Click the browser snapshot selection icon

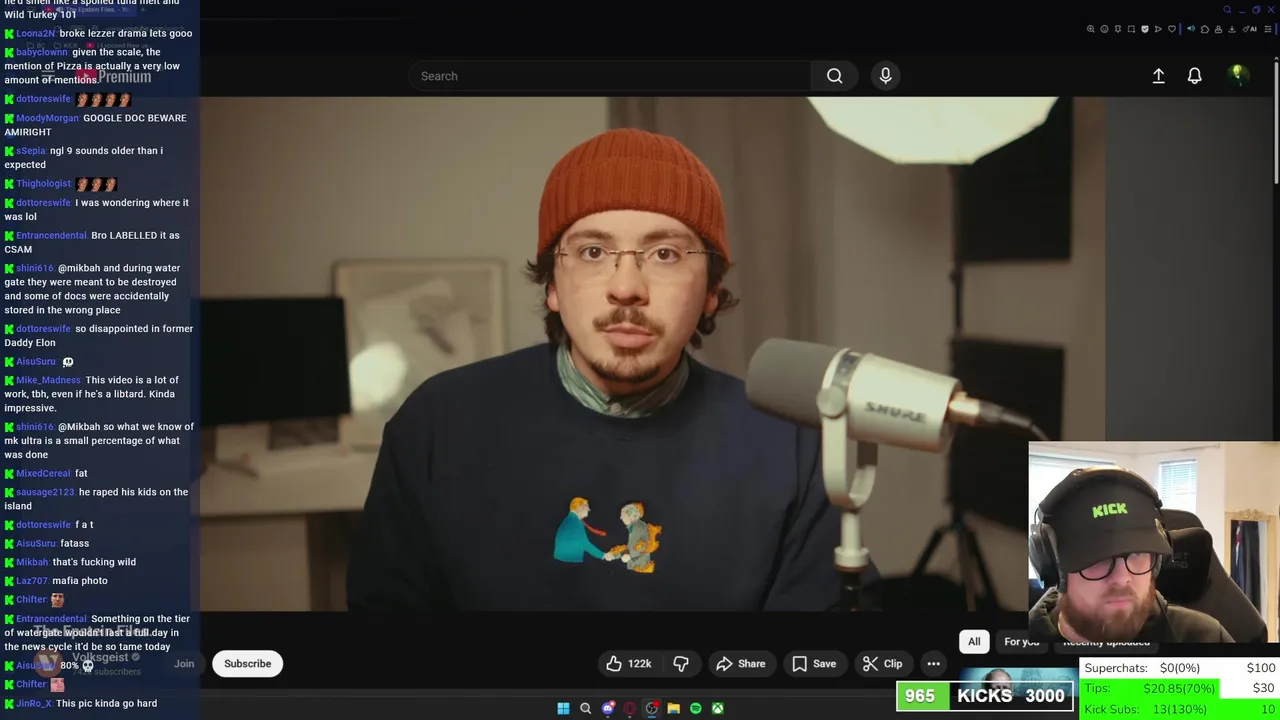1131,29
